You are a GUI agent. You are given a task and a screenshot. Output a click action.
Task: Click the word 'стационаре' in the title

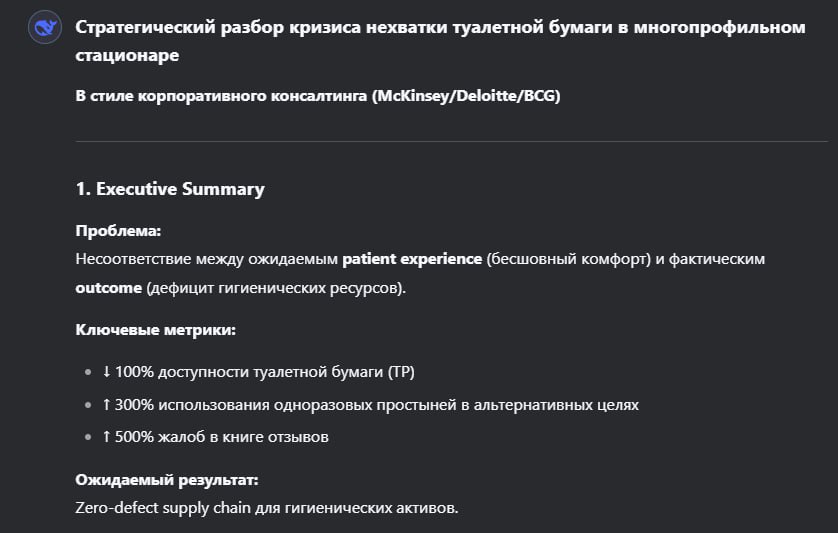tap(127, 55)
